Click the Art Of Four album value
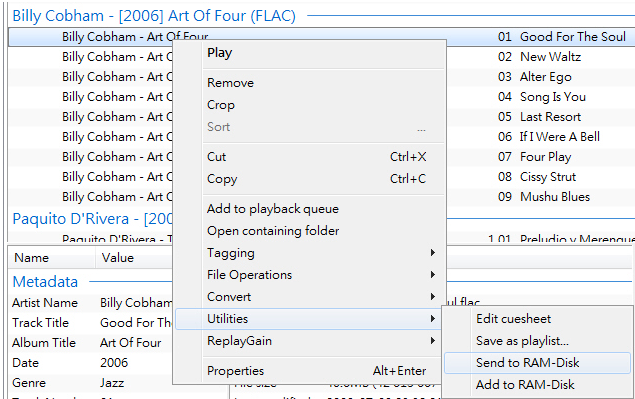The width and height of the screenshot is (635, 399). (x=130, y=343)
